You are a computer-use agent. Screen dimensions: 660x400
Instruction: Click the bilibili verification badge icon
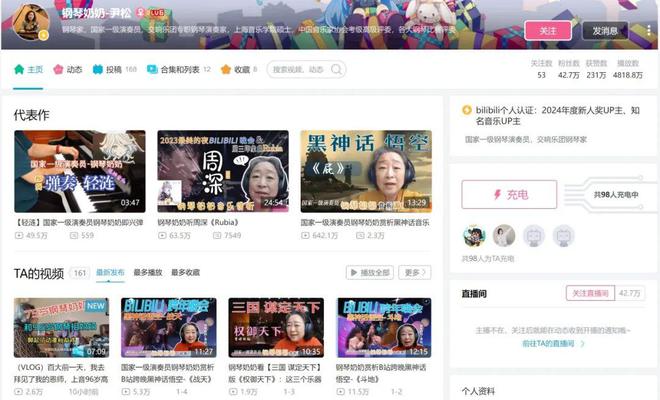click(x=467, y=110)
